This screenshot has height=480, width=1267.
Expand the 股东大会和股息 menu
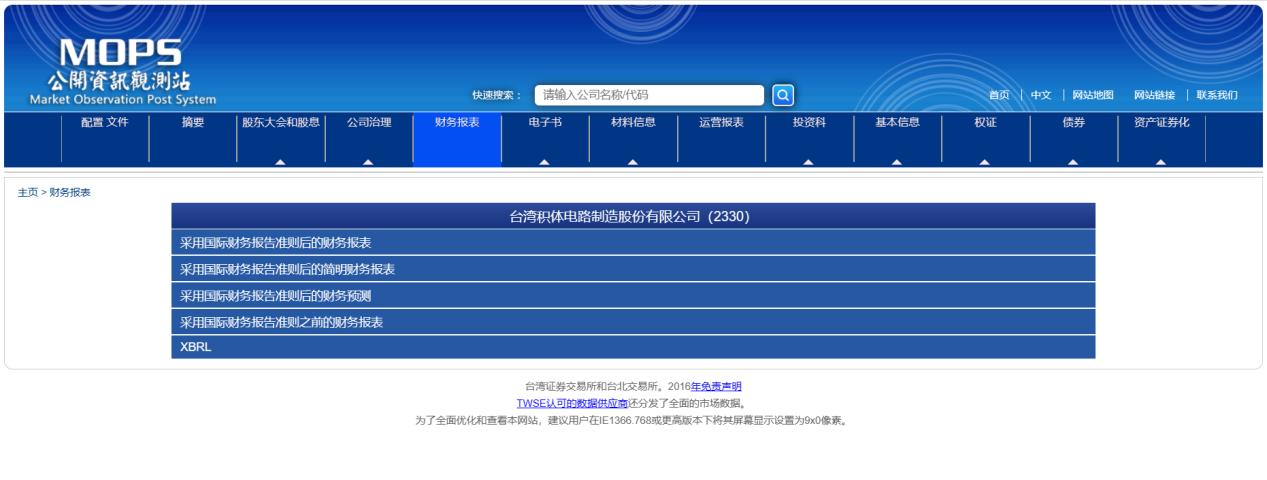(281, 123)
